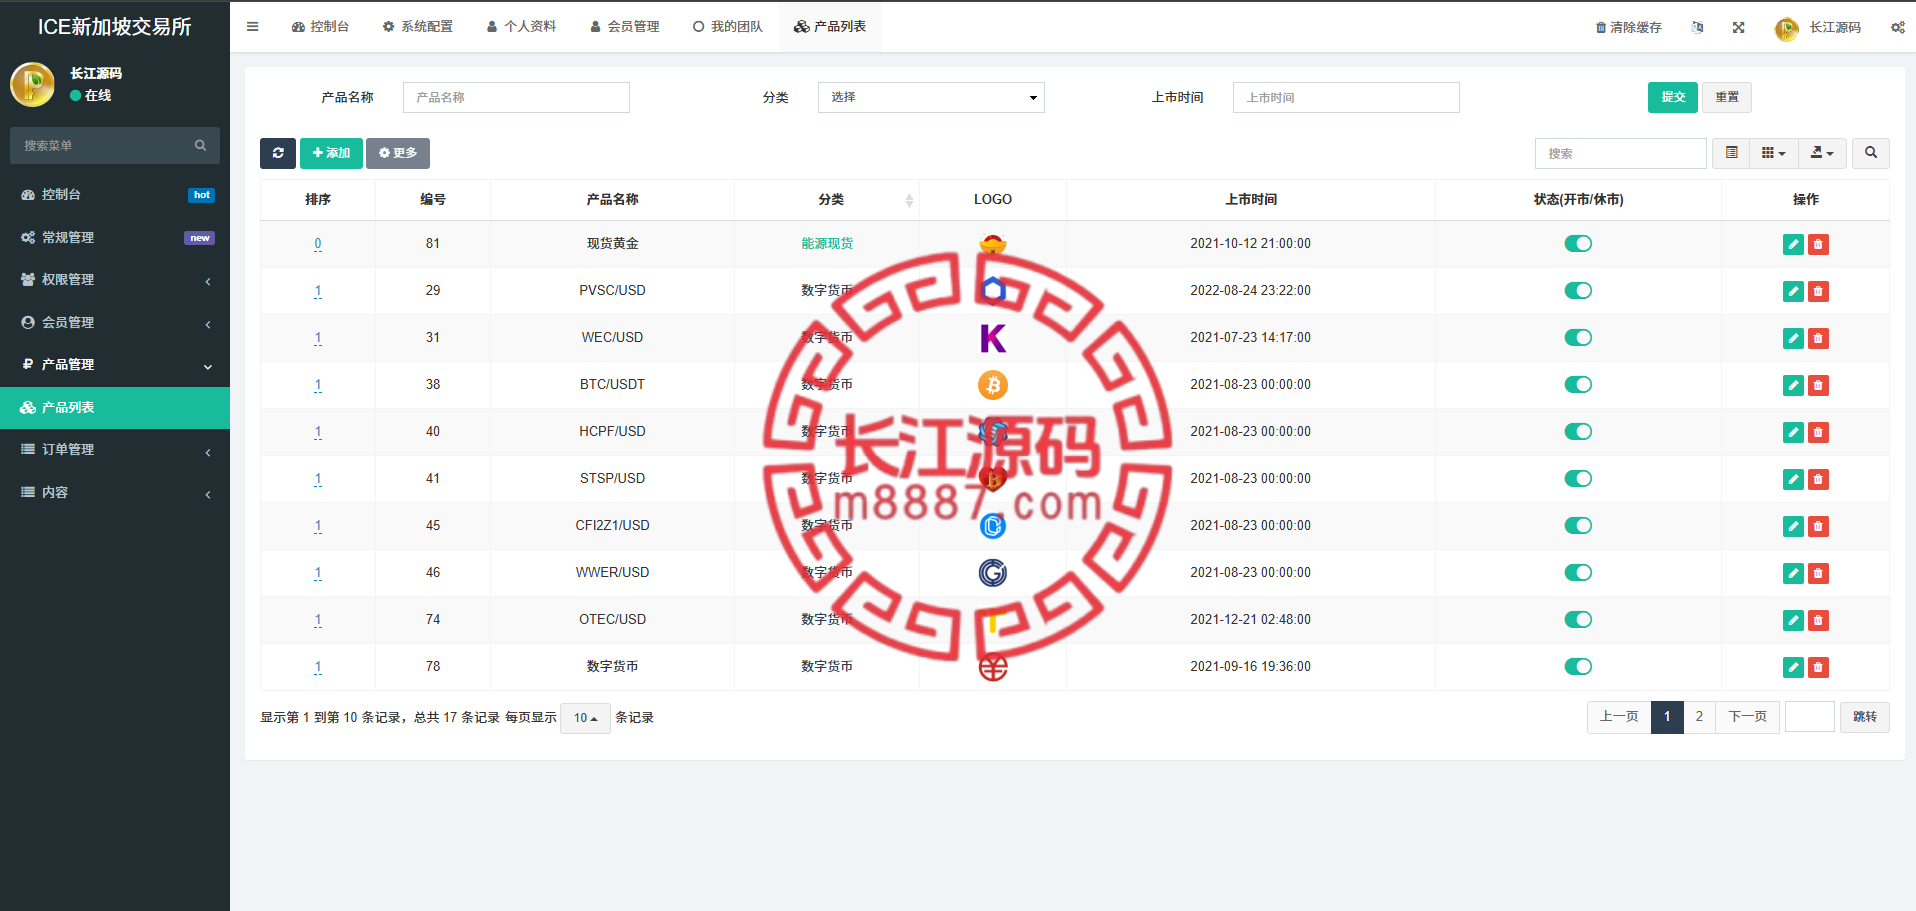Edit the BTC/USDT row
Screen dimensions: 1916x911
(x=1793, y=385)
